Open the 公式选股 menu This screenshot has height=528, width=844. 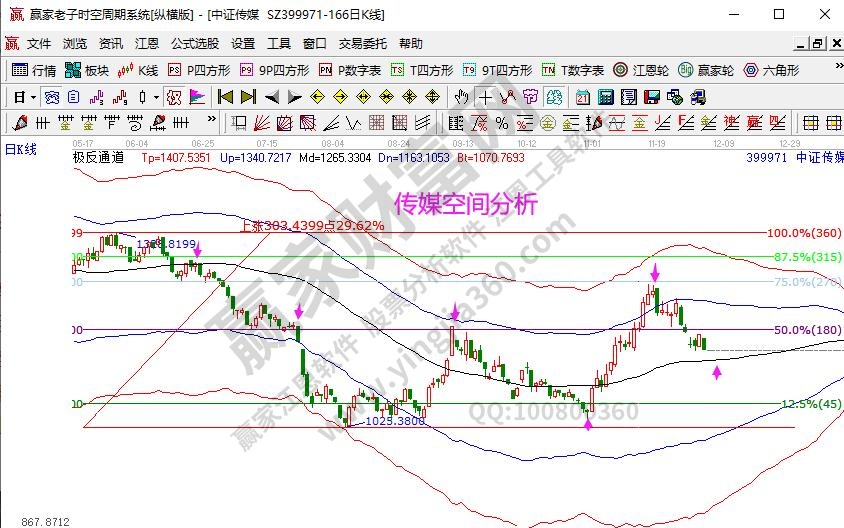point(194,44)
